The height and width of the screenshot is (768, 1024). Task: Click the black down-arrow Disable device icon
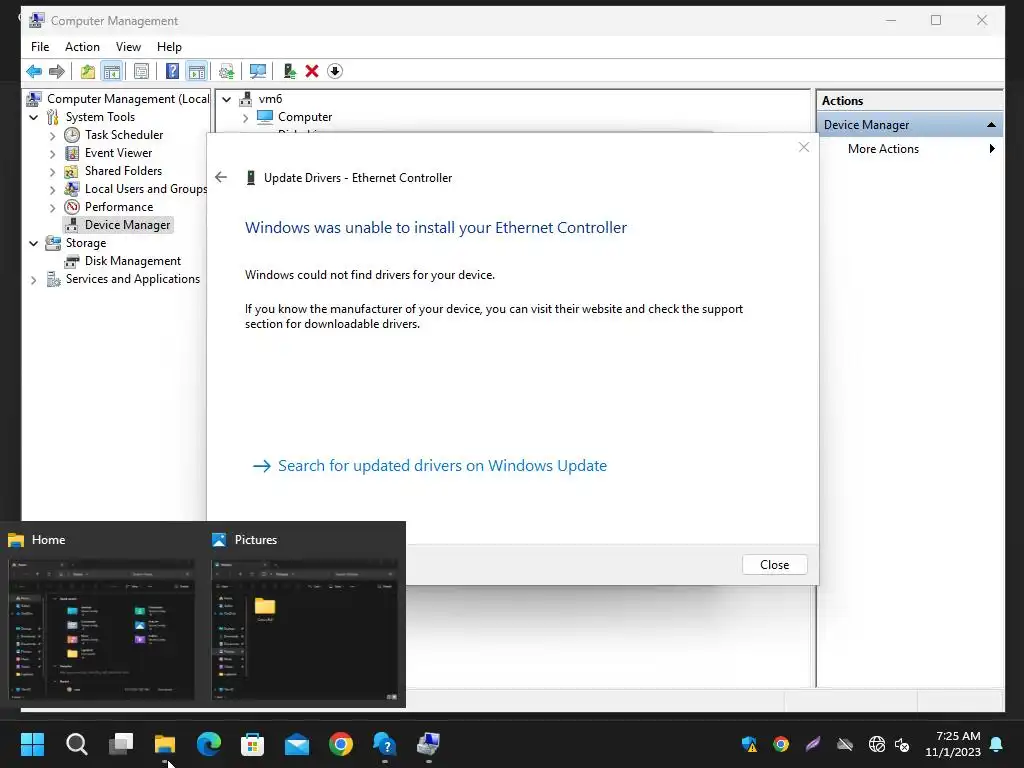click(x=335, y=71)
